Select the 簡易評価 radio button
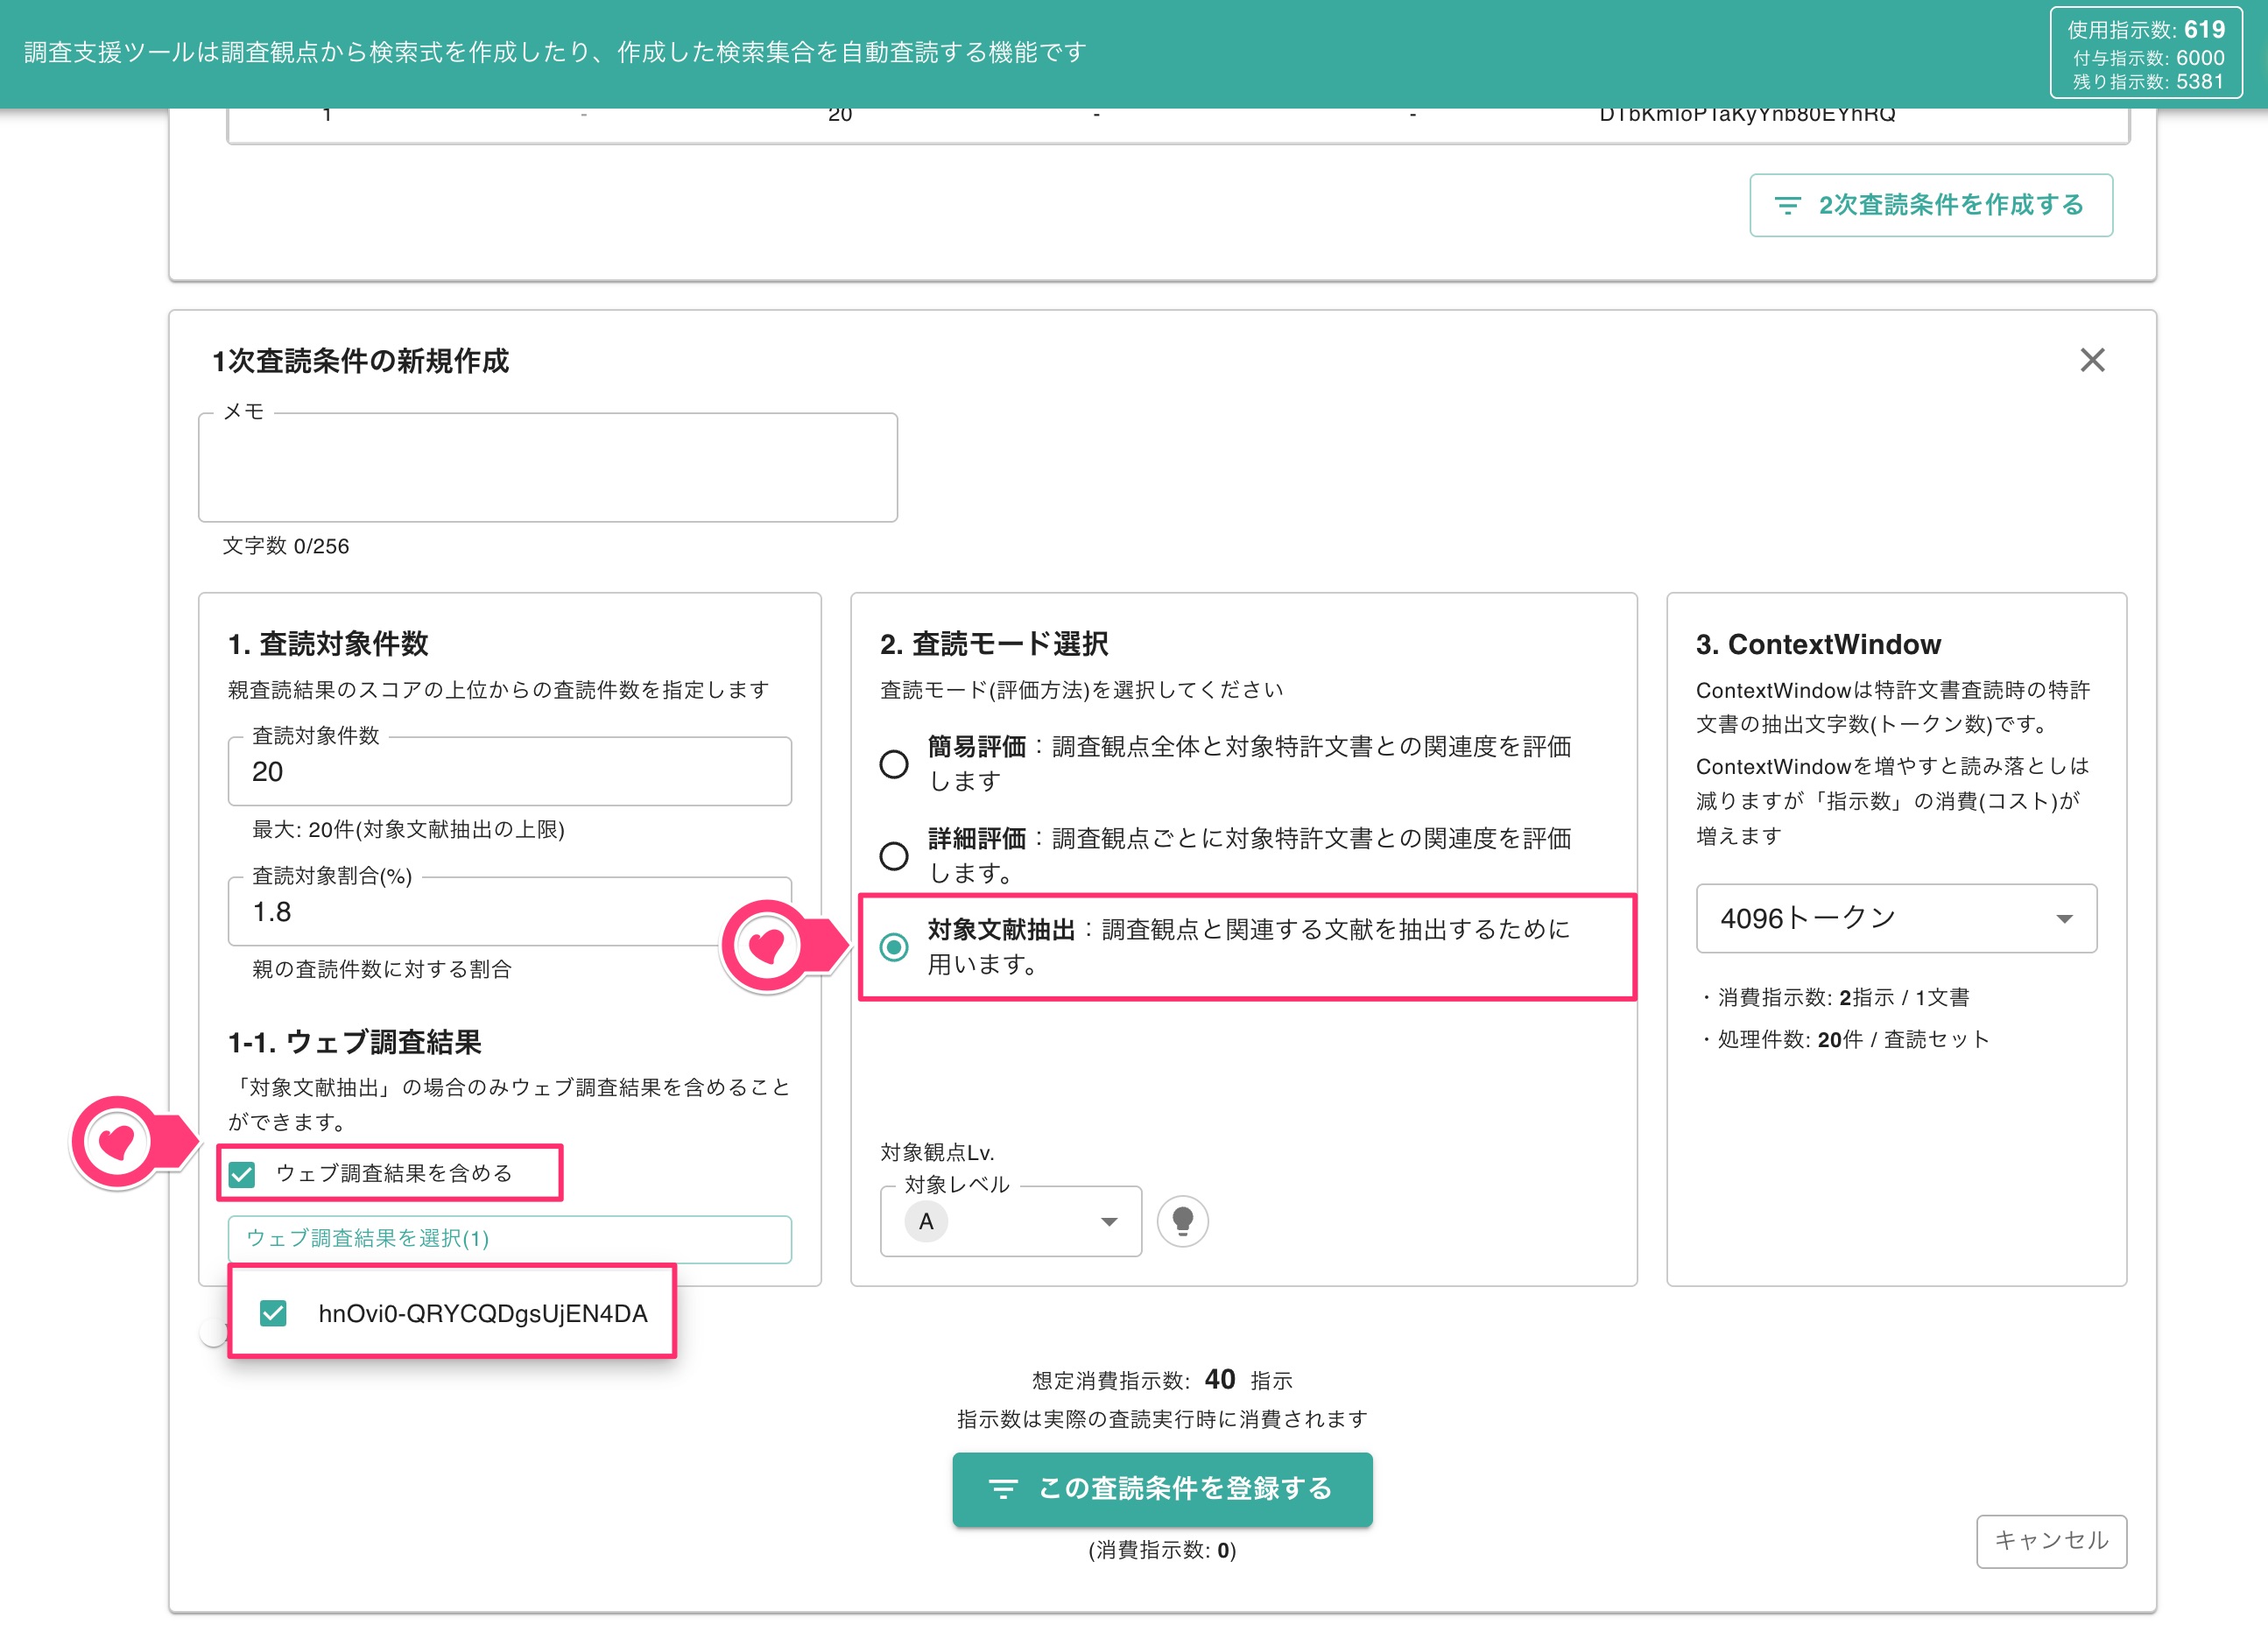 (894, 764)
